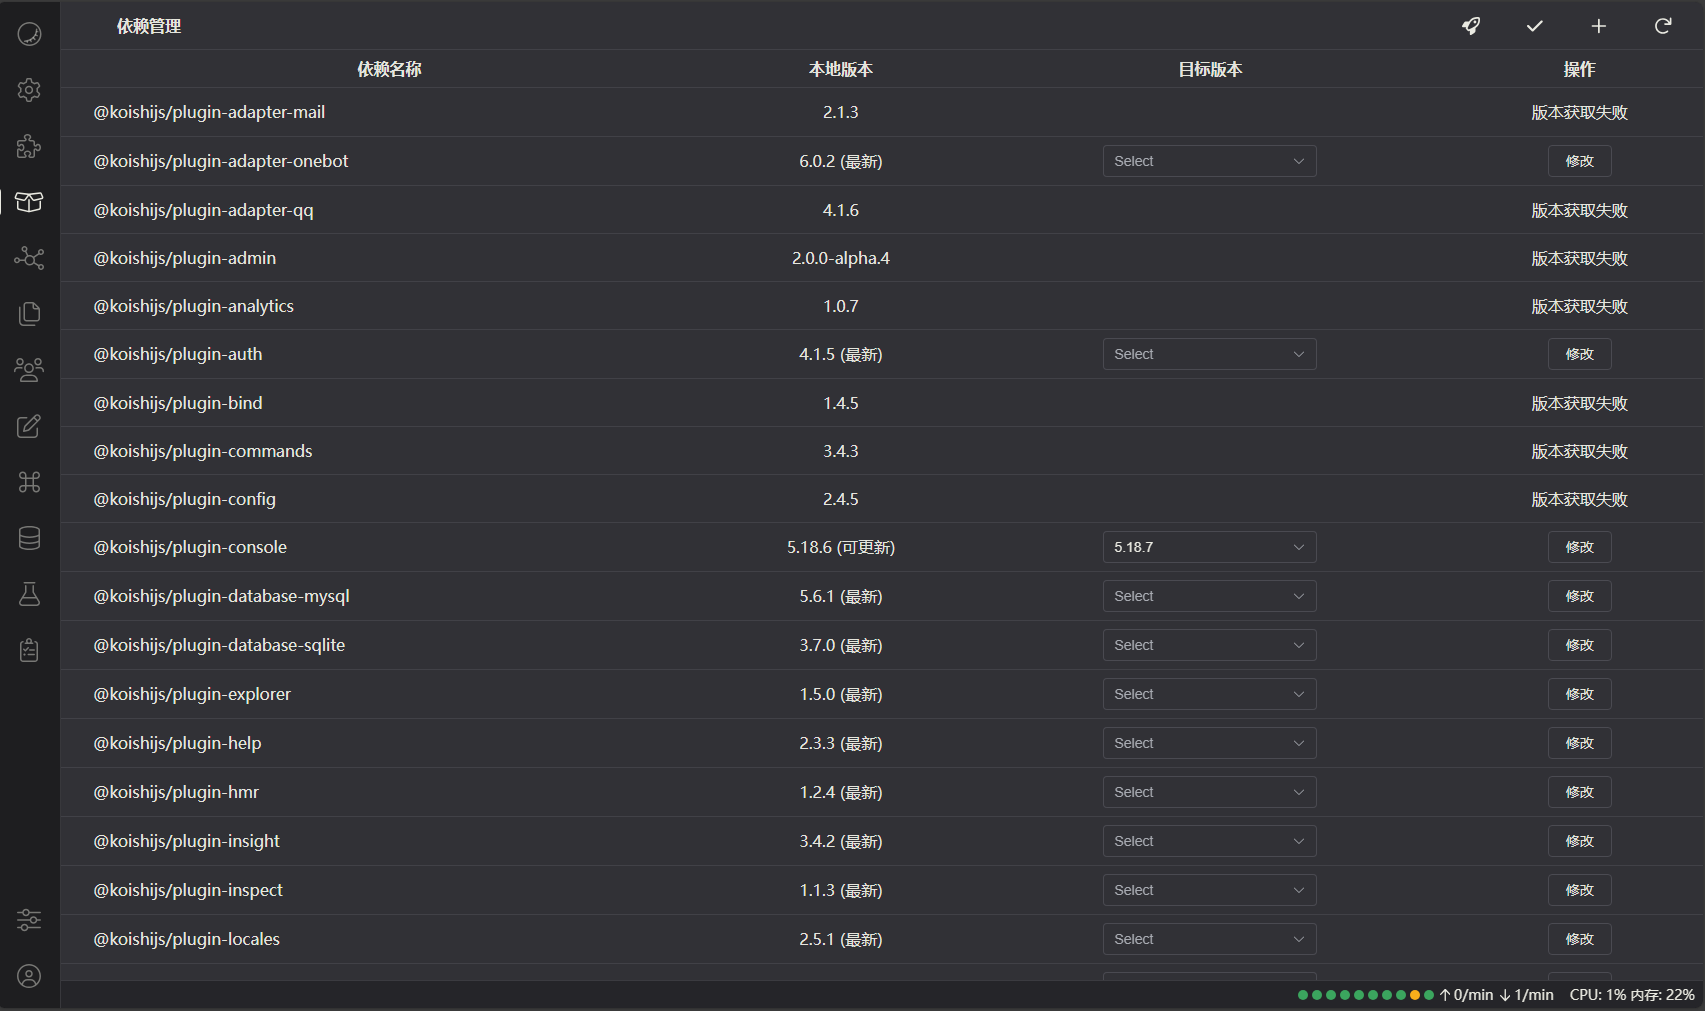Refresh dependencies with the reload icon
The height and width of the screenshot is (1011, 1705).
(x=1662, y=26)
